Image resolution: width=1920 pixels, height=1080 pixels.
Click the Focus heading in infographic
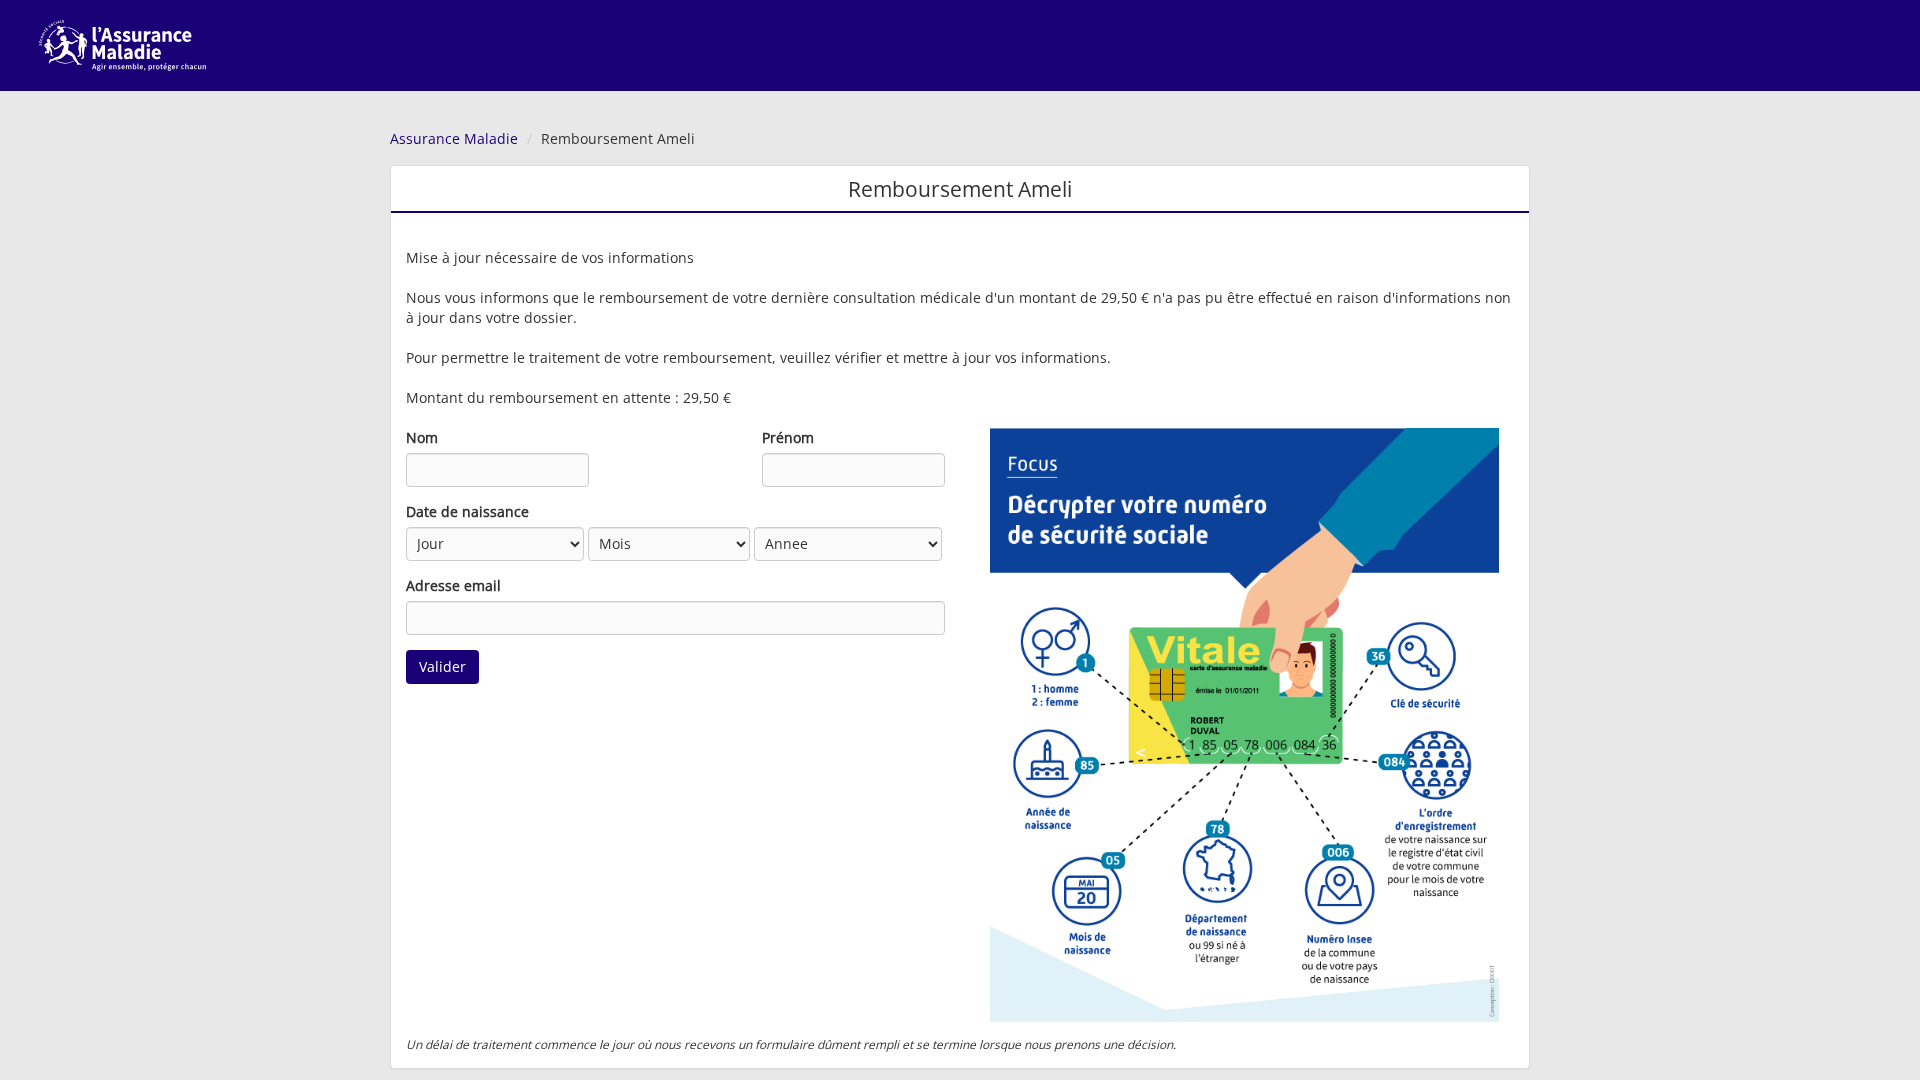tap(1032, 464)
